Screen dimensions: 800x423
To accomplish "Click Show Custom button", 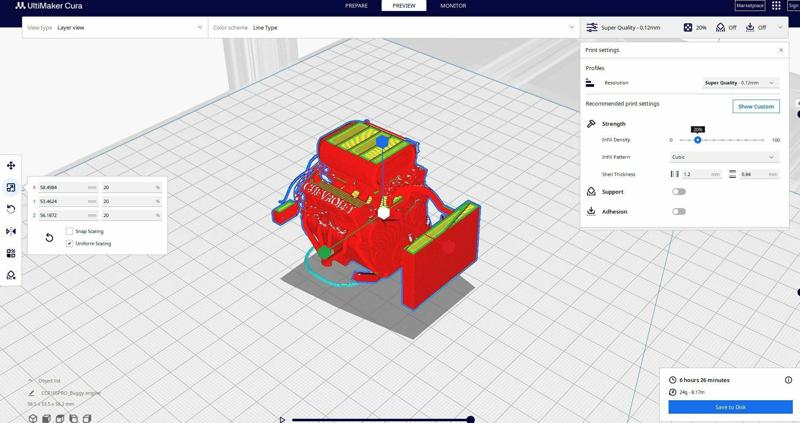I will pos(756,106).
